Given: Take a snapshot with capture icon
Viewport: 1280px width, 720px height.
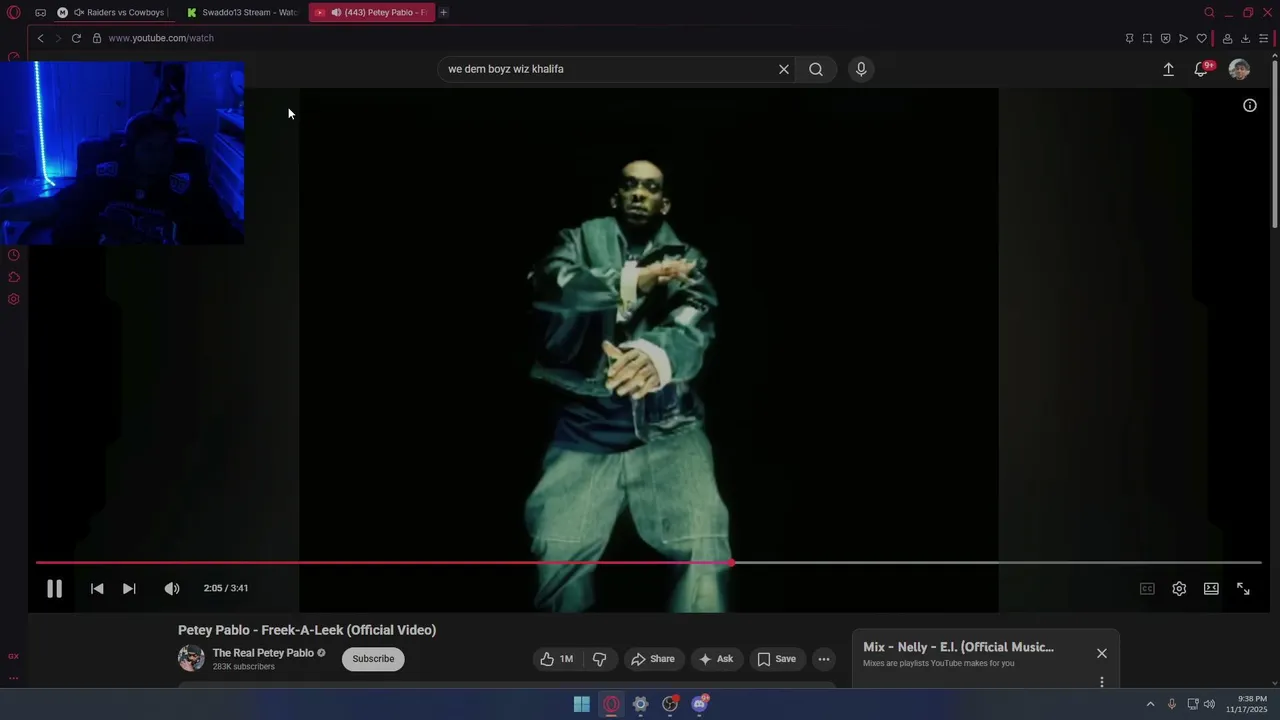Looking at the screenshot, I should tap(1147, 38).
